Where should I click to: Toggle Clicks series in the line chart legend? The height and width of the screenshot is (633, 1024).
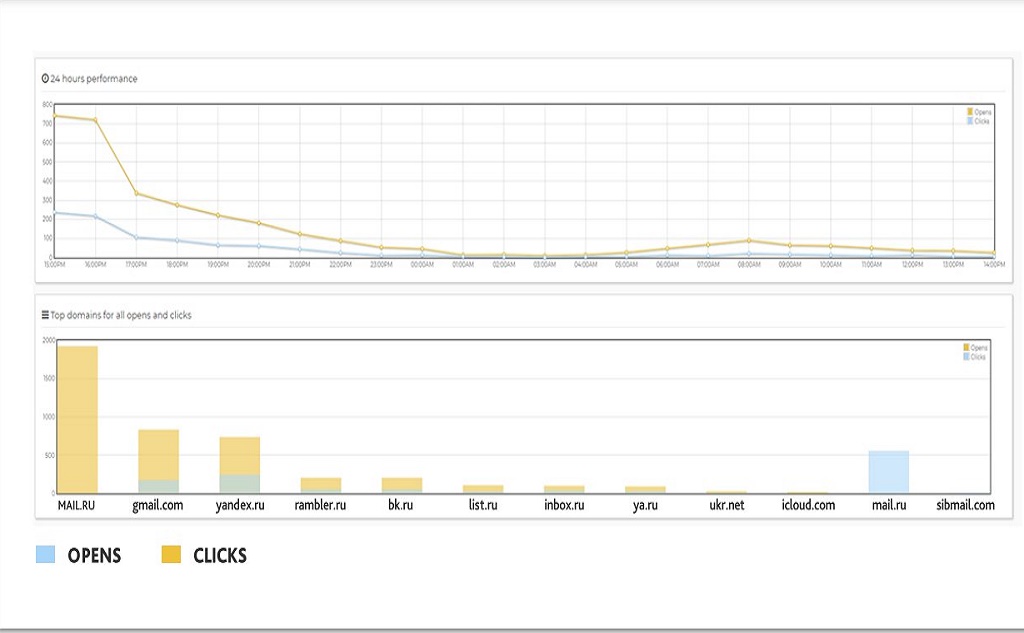tap(978, 121)
